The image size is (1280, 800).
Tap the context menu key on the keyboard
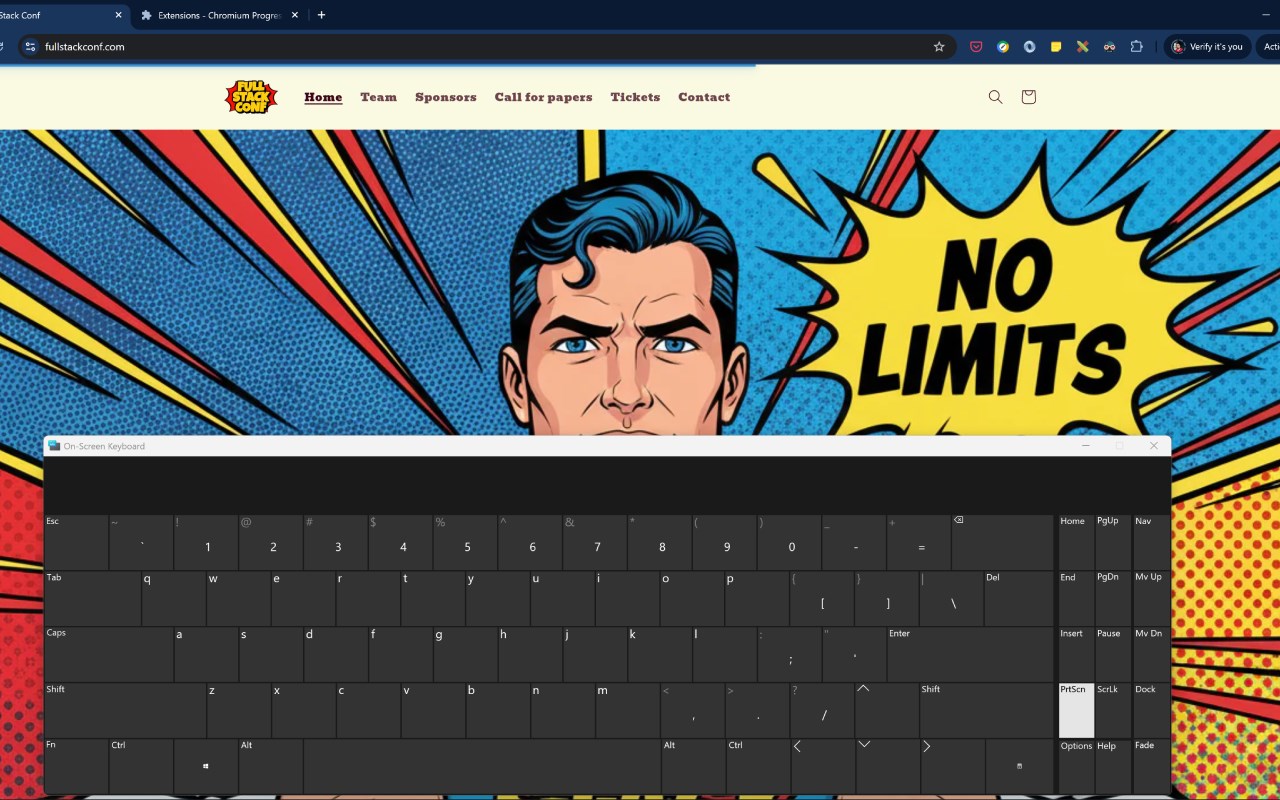click(1019, 766)
